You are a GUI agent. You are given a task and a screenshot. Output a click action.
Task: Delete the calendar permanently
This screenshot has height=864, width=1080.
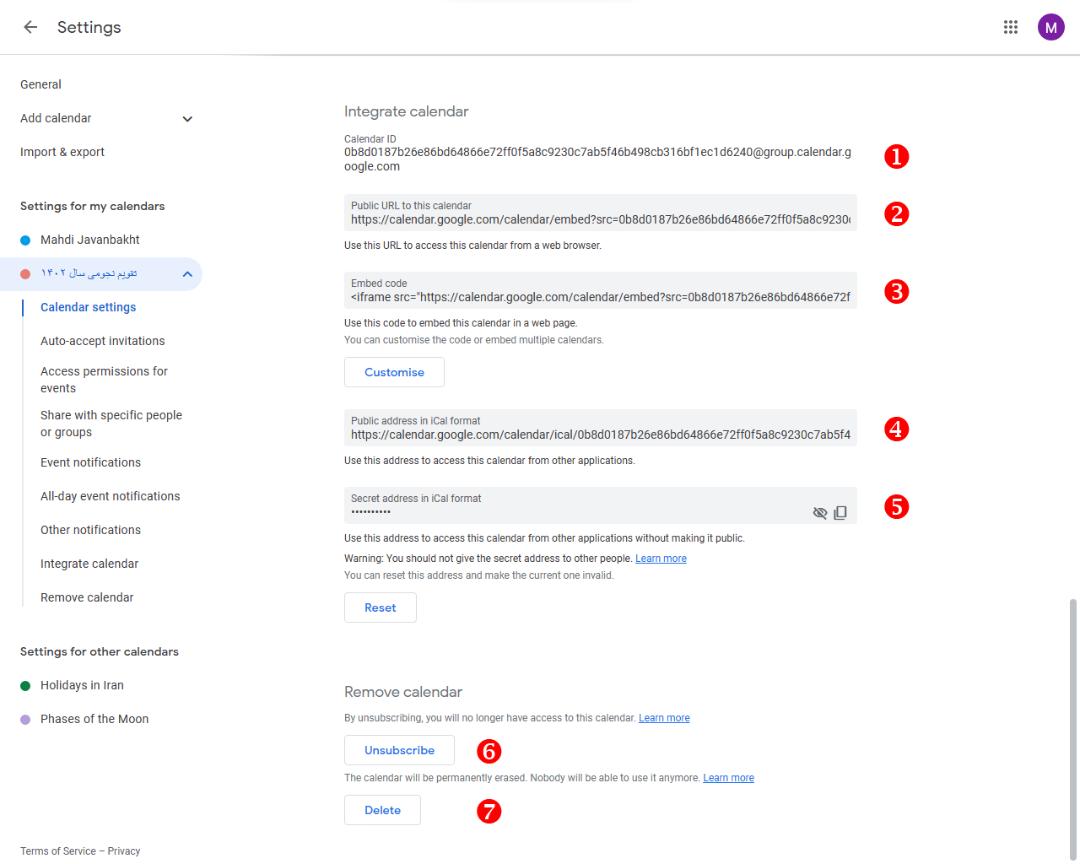coord(382,810)
